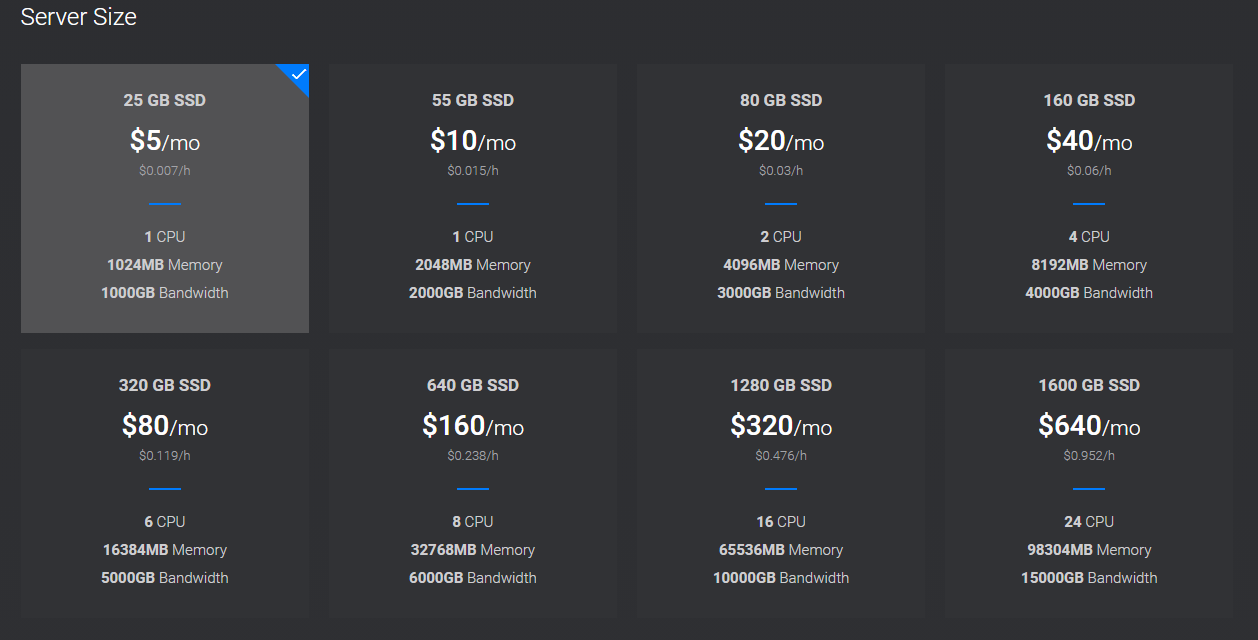Click the 1 CPU spec on the 25 GB plan

point(164,236)
